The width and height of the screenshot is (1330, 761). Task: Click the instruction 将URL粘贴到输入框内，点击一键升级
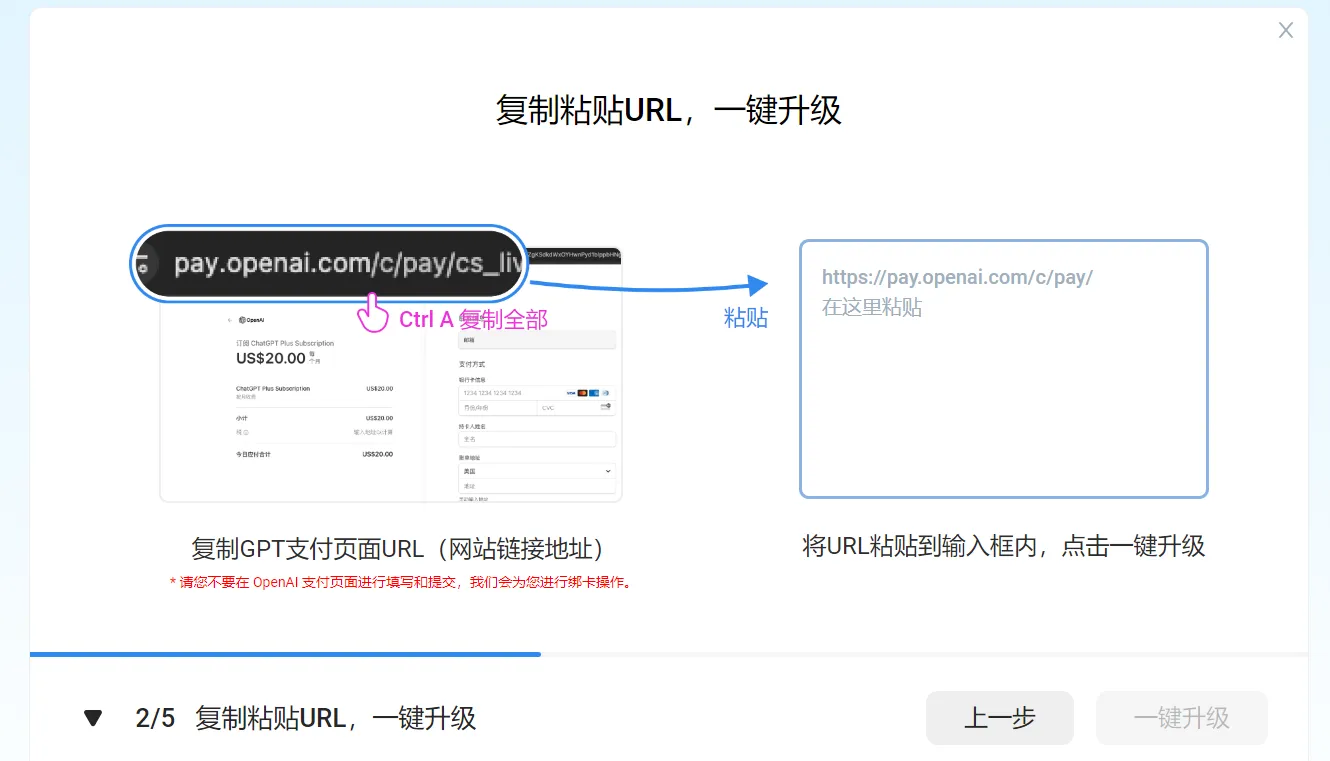(x=1004, y=546)
